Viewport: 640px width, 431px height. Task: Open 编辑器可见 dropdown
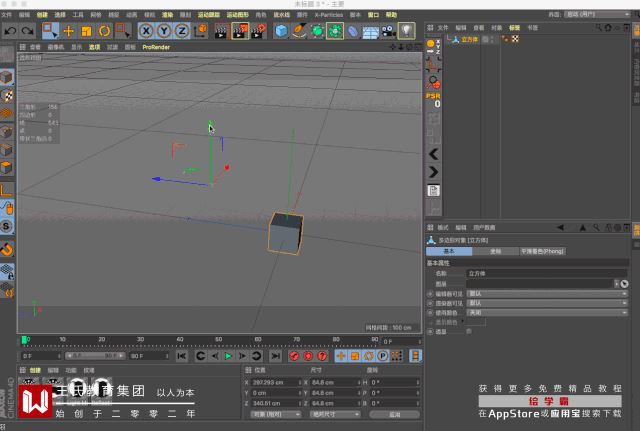tap(547, 294)
